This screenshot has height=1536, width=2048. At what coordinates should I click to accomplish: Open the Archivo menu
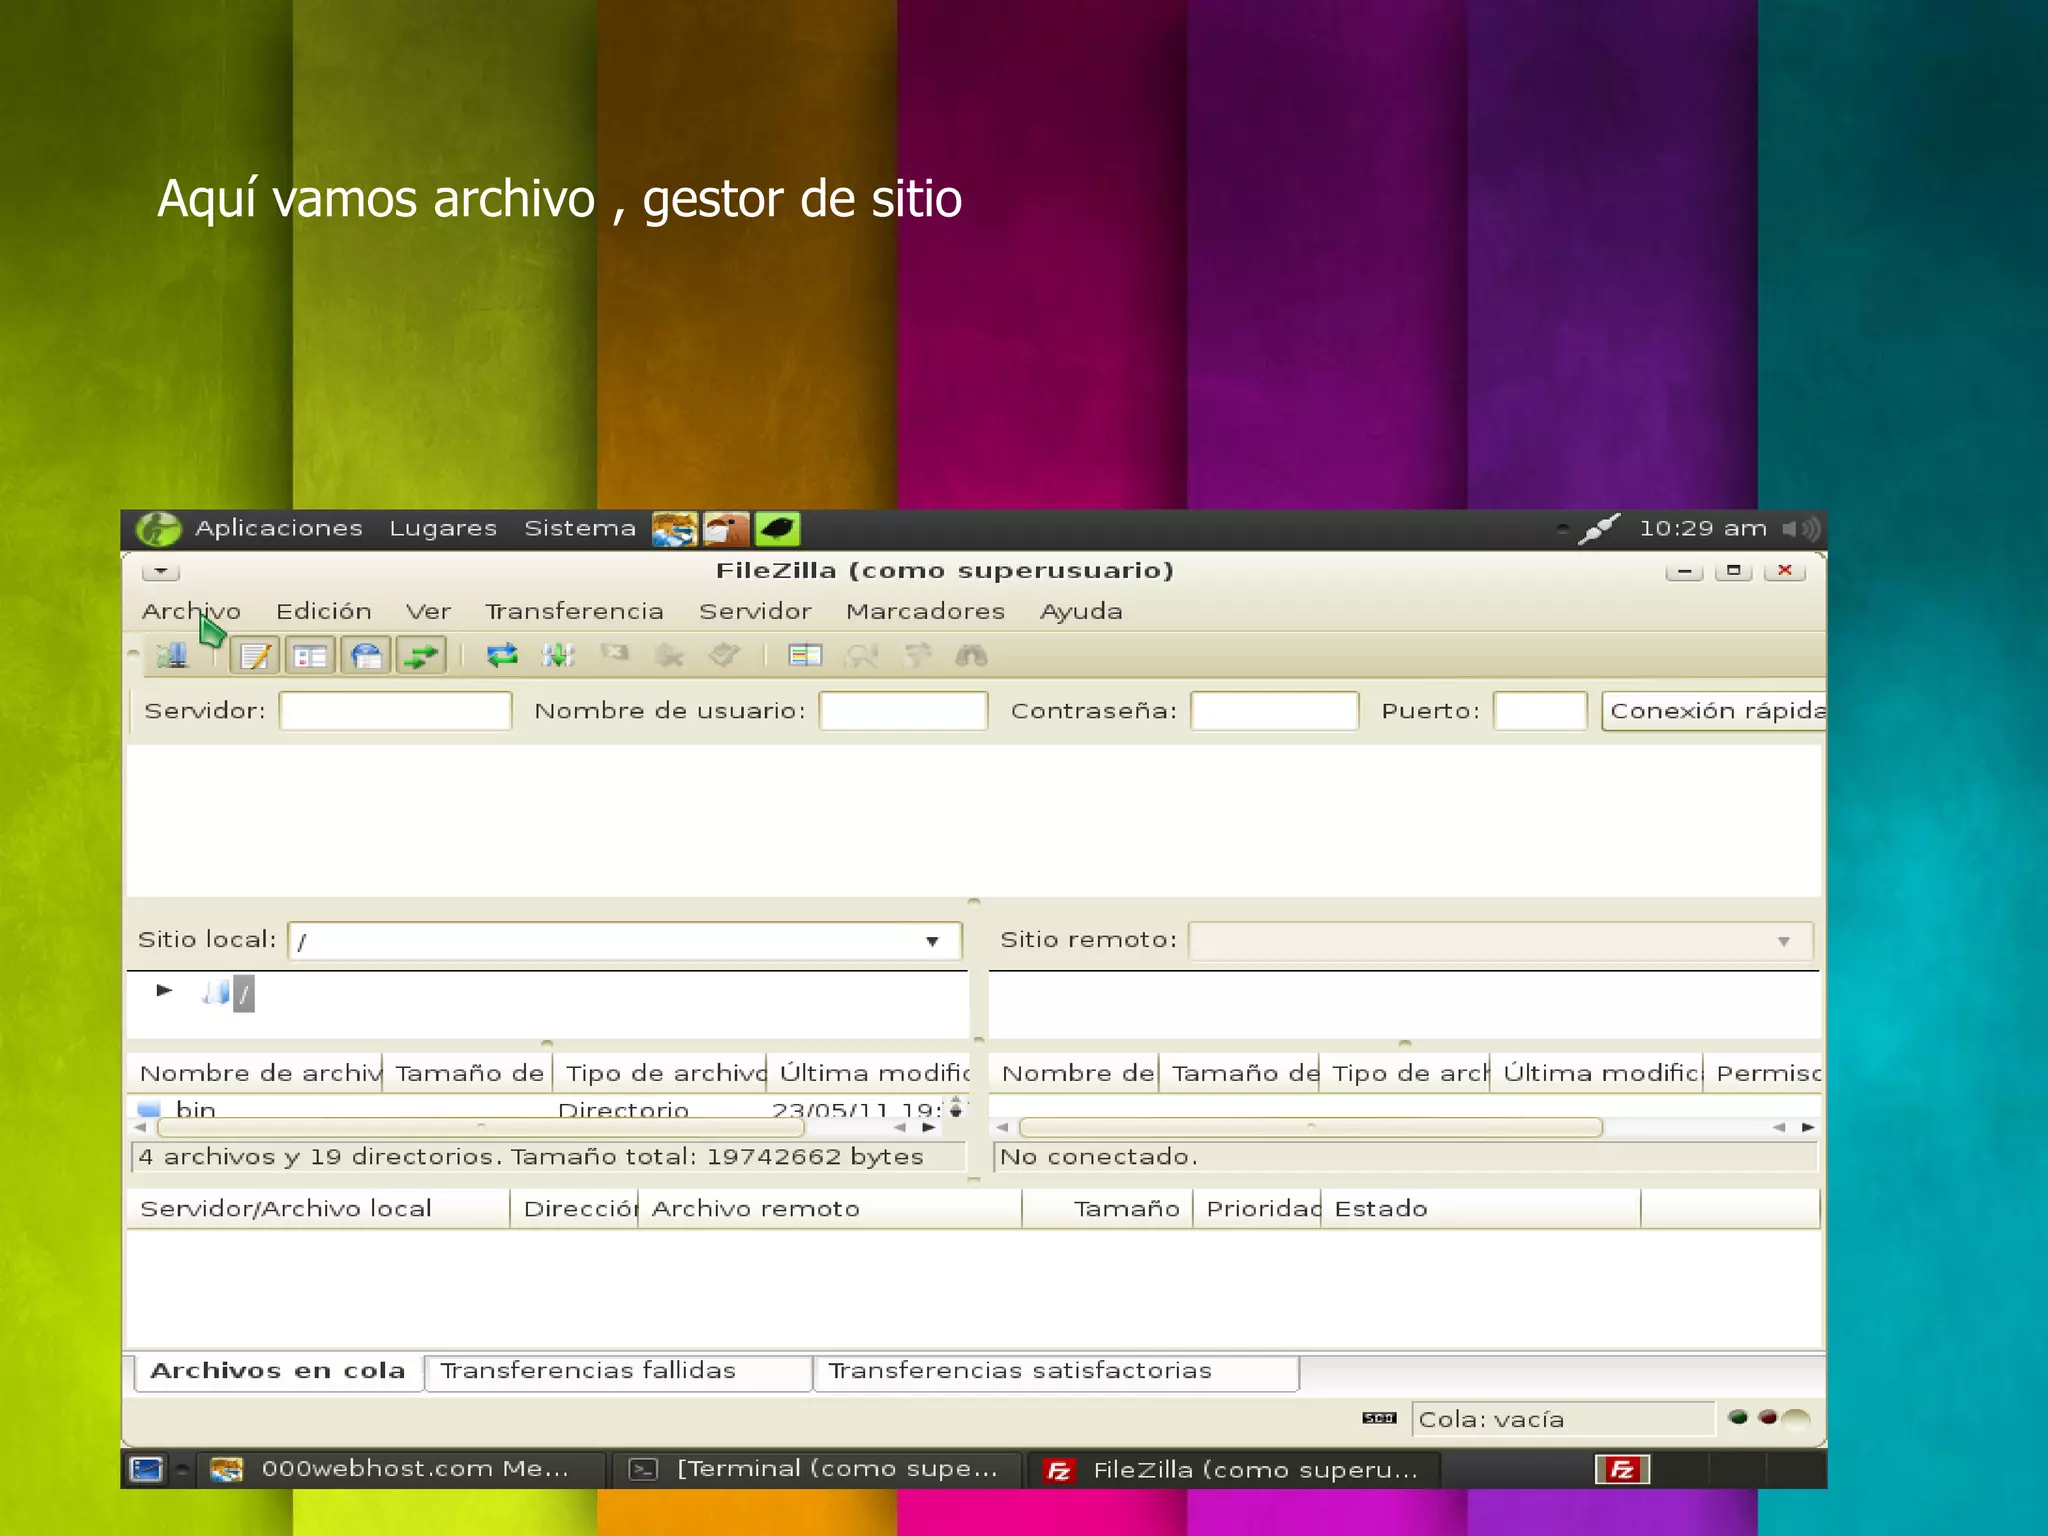point(190,611)
